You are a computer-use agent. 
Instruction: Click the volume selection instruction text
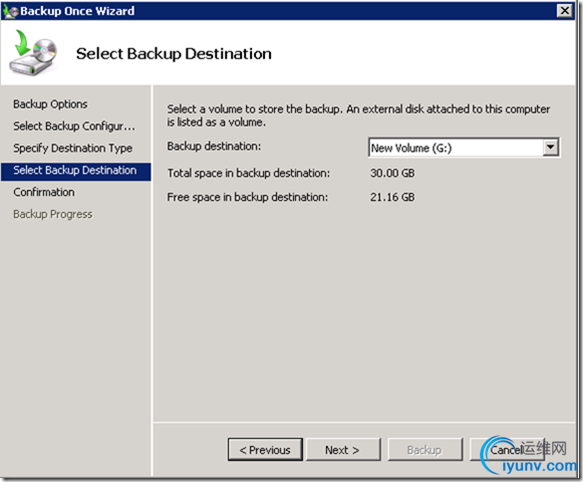[358, 115]
